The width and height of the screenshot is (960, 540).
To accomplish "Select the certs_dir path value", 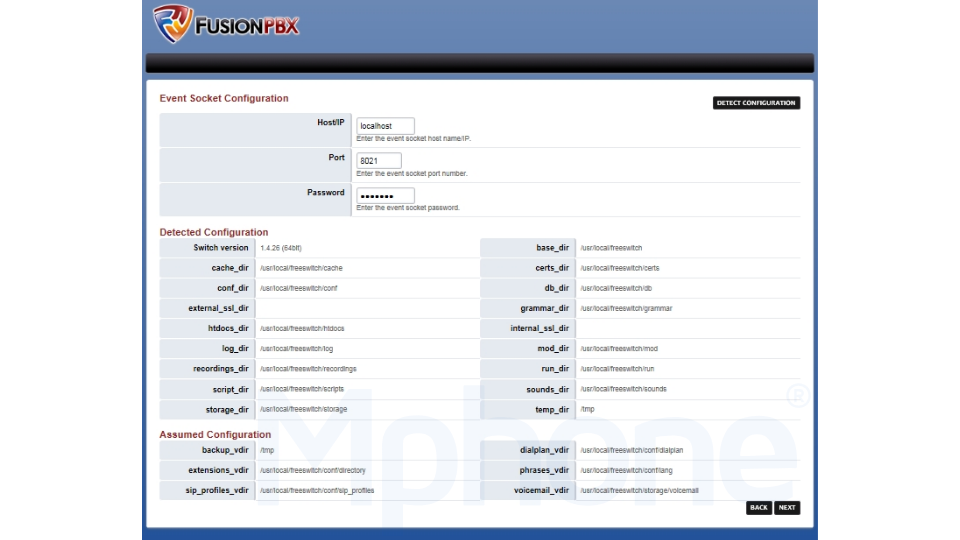I will click(620, 268).
